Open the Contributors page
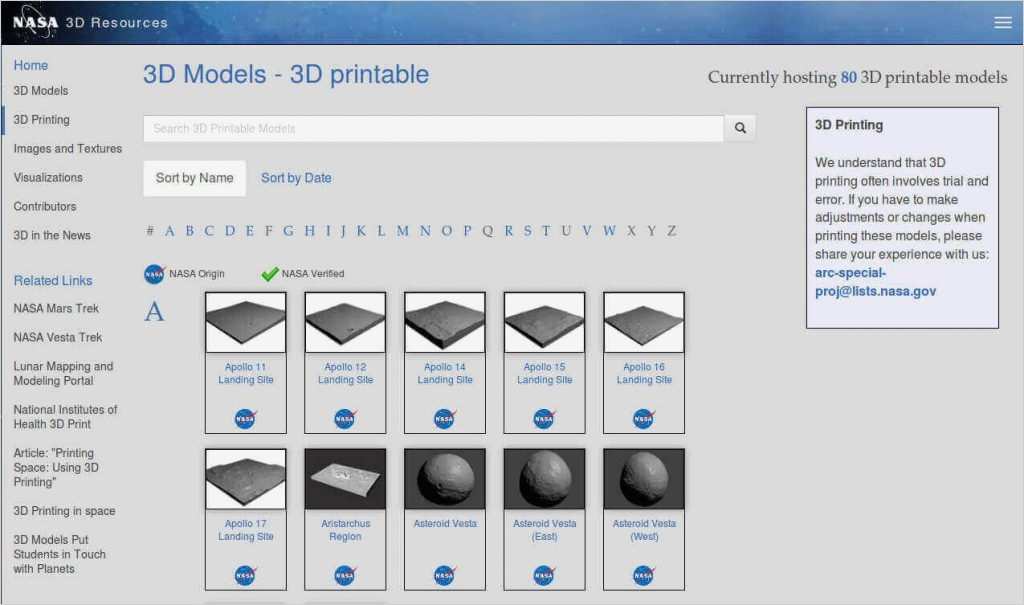The height and width of the screenshot is (605, 1024). (x=47, y=206)
